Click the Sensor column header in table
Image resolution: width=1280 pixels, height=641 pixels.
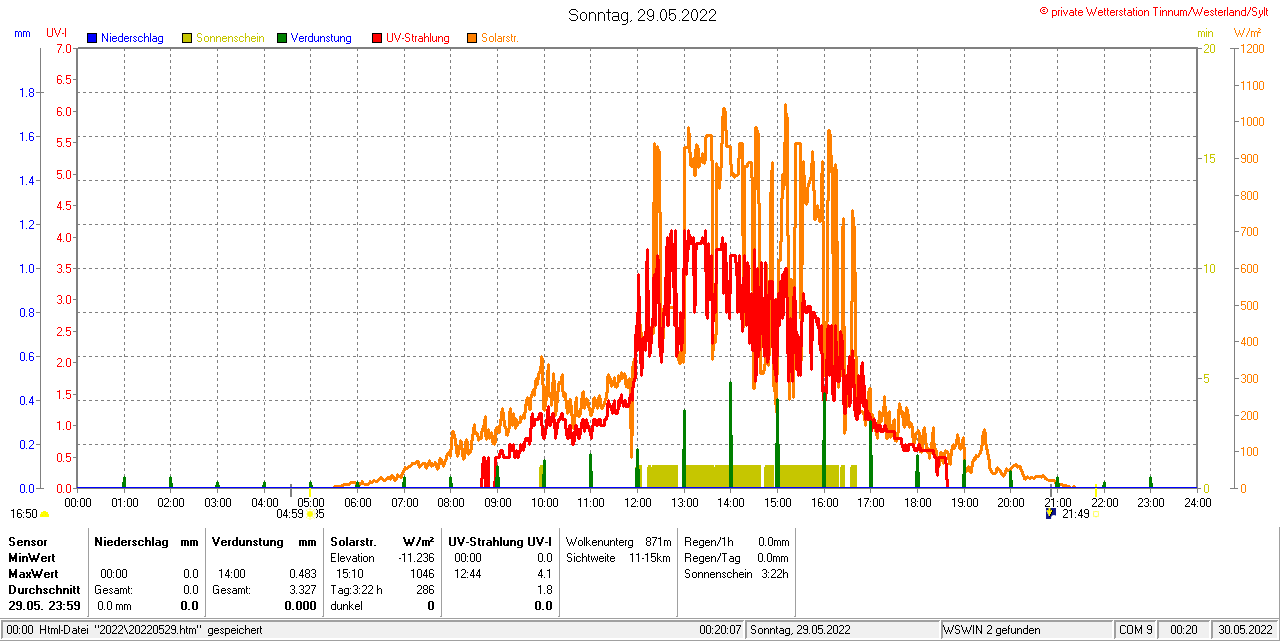click(27, 541)
